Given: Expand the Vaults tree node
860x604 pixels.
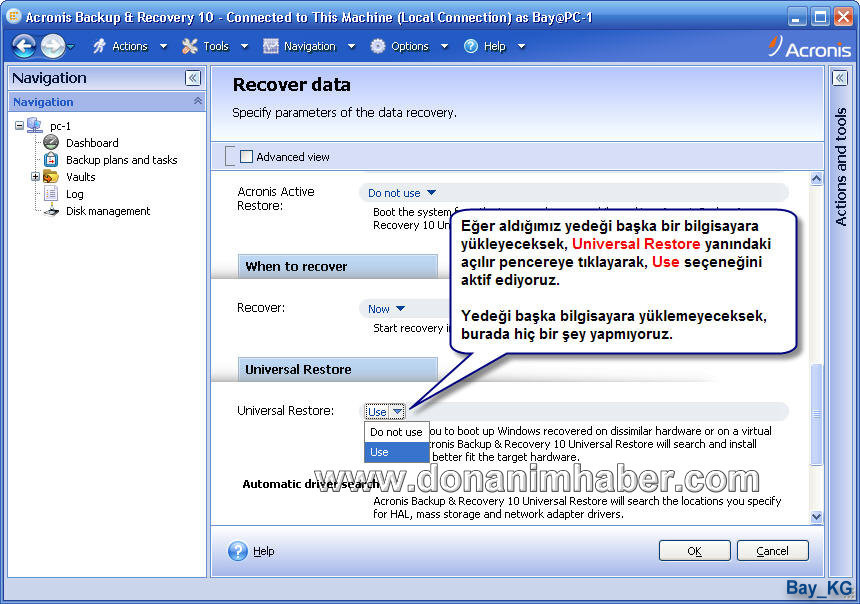Looking at the screenshot, I should 35,177.
